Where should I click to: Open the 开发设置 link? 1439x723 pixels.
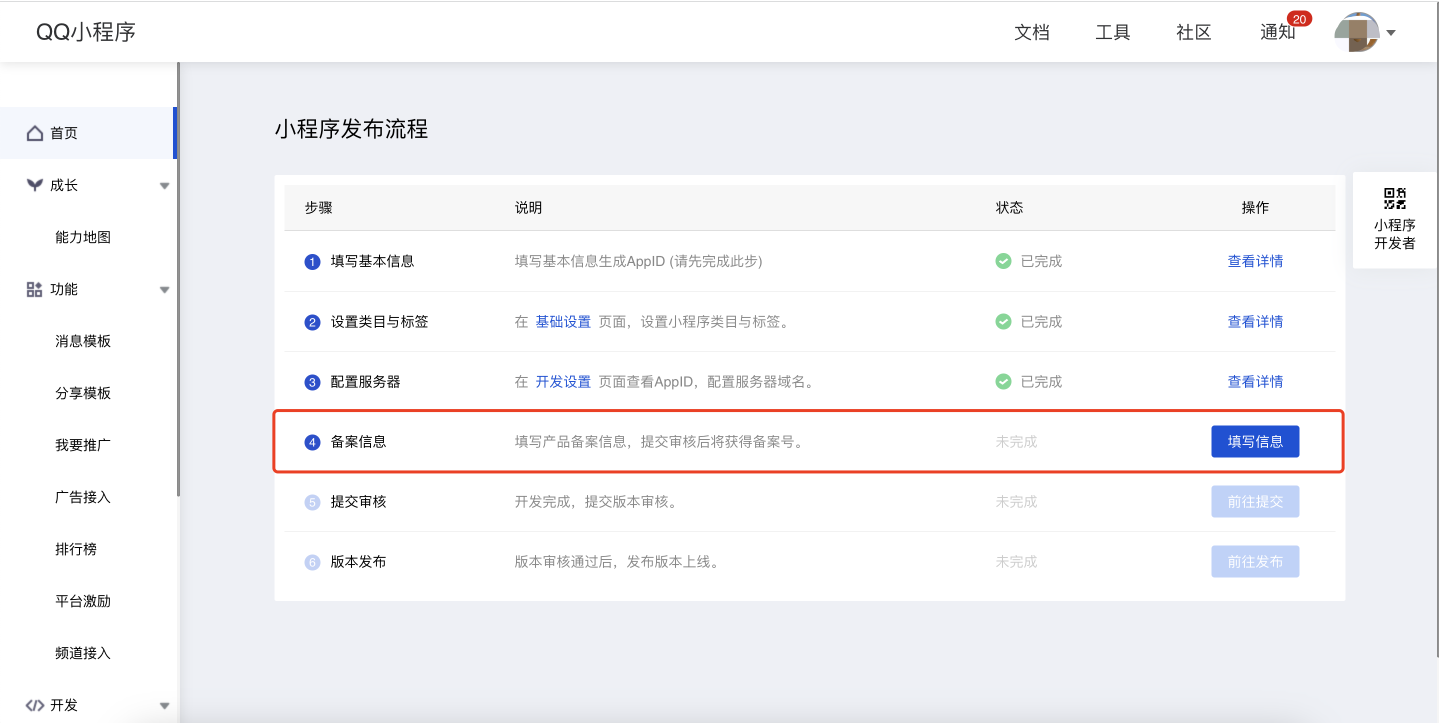click(563, 381)
